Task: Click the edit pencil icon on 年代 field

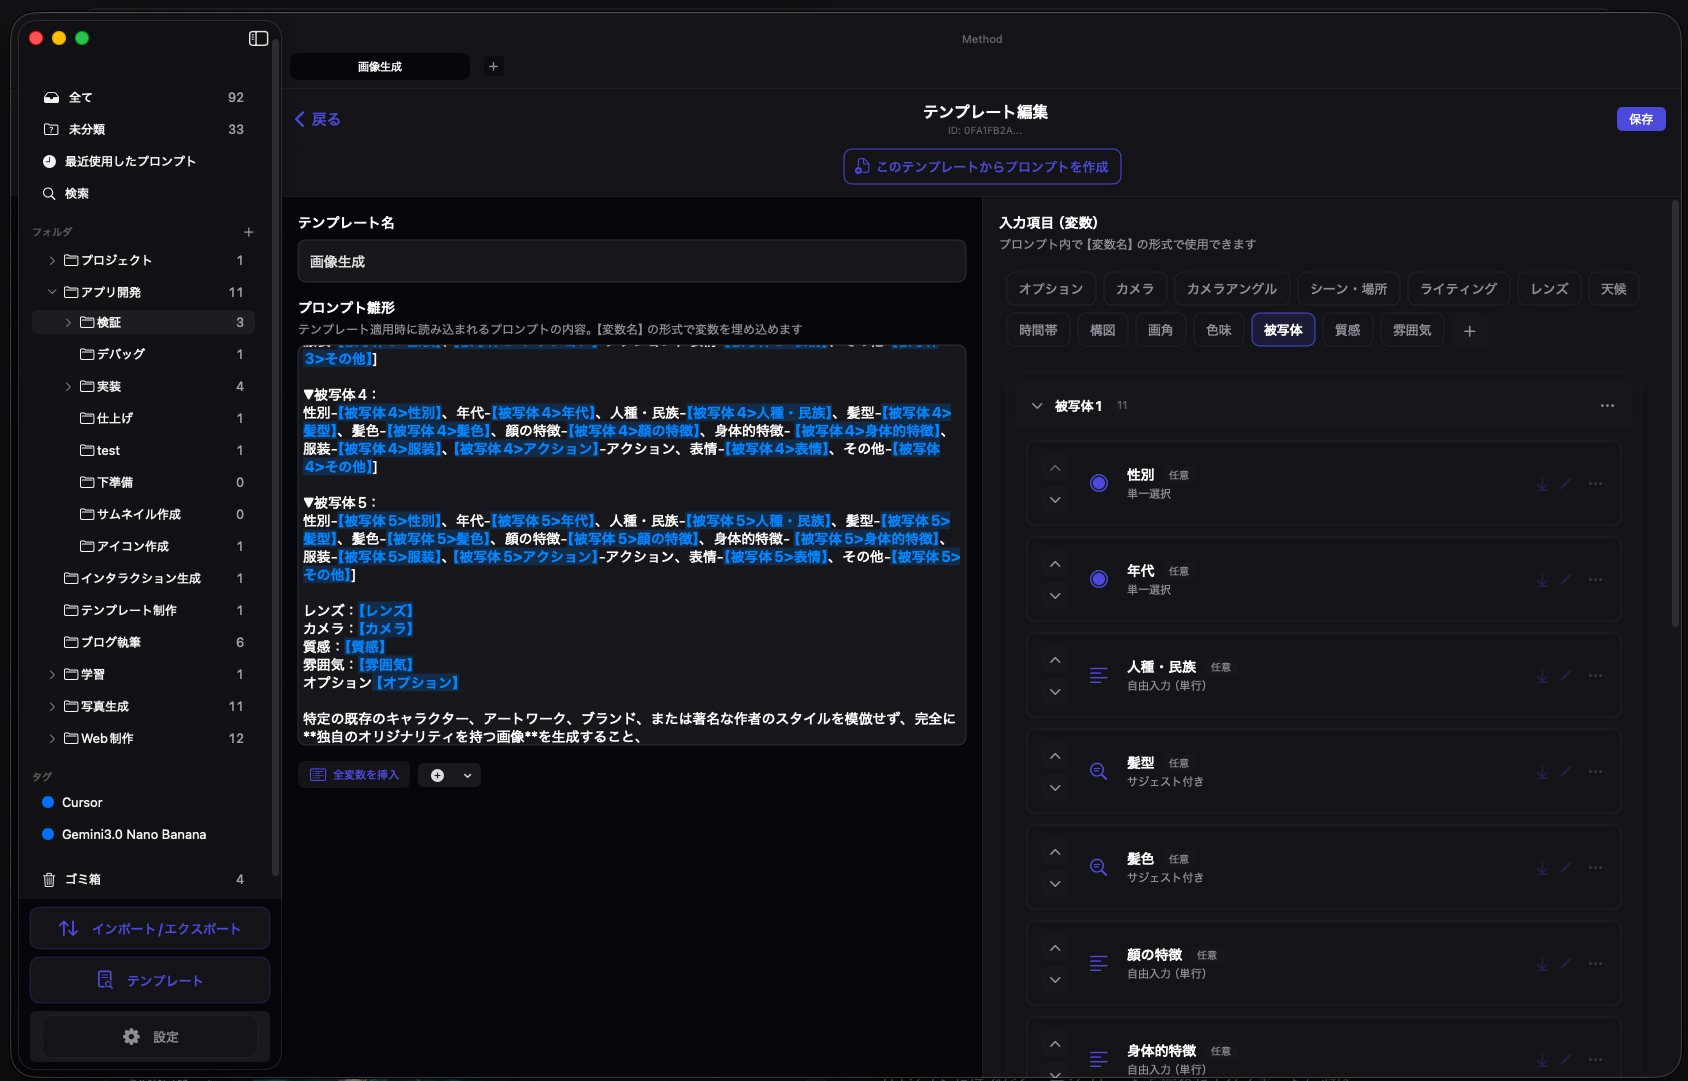Action: 1565,579
